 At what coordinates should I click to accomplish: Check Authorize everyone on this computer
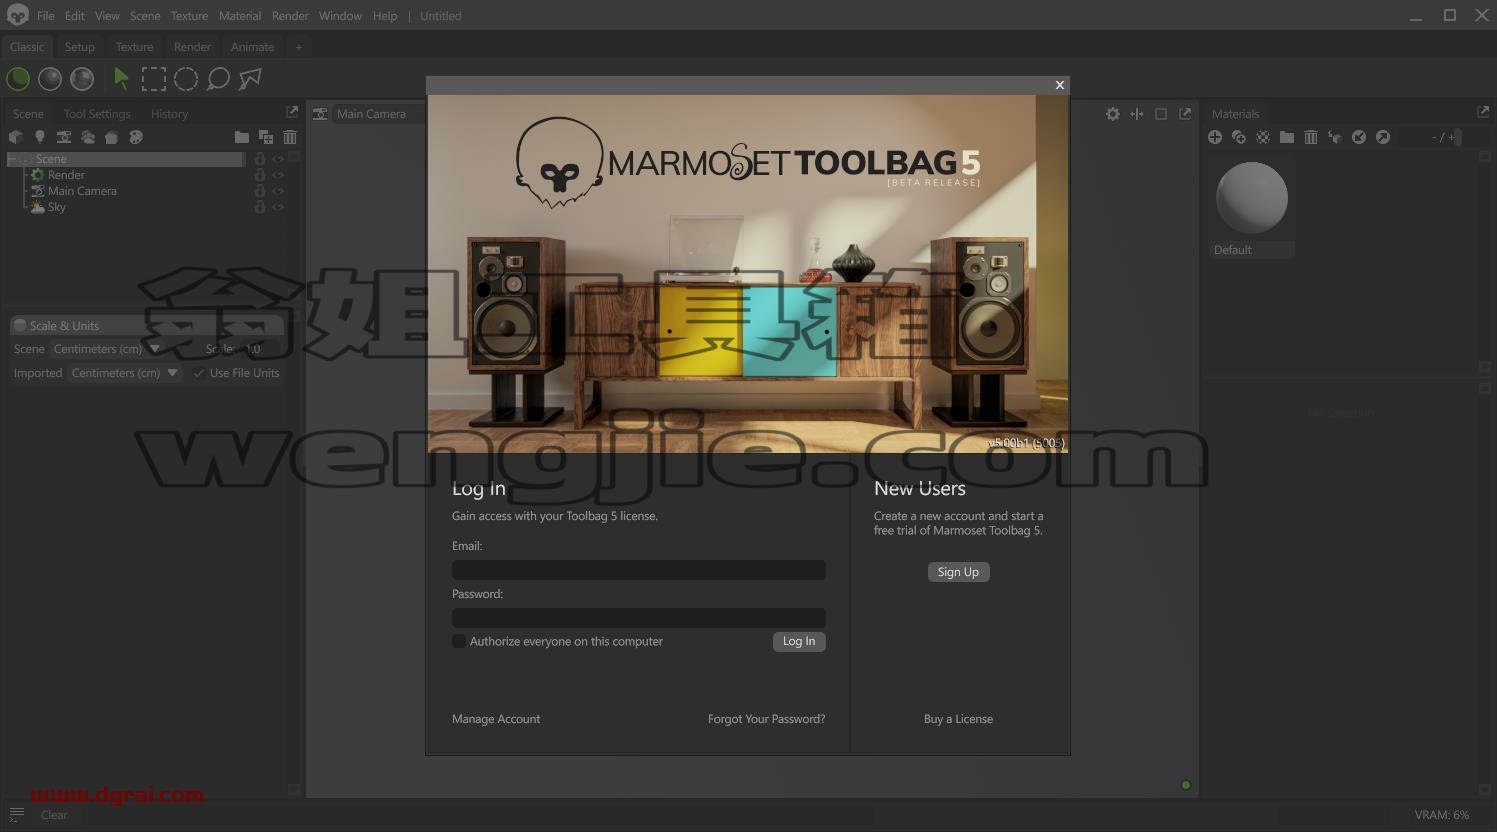coord(459,641)
